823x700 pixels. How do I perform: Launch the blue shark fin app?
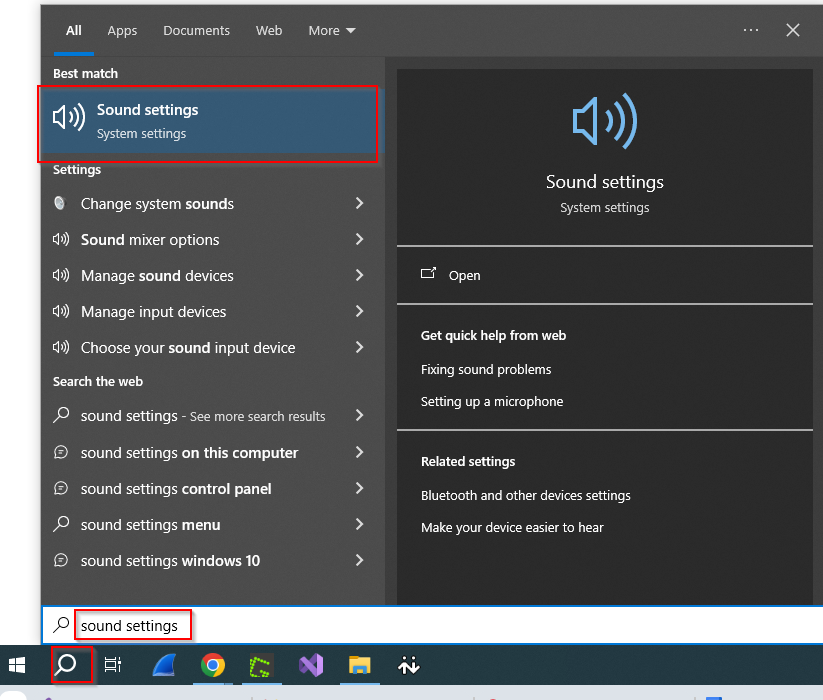164,665
